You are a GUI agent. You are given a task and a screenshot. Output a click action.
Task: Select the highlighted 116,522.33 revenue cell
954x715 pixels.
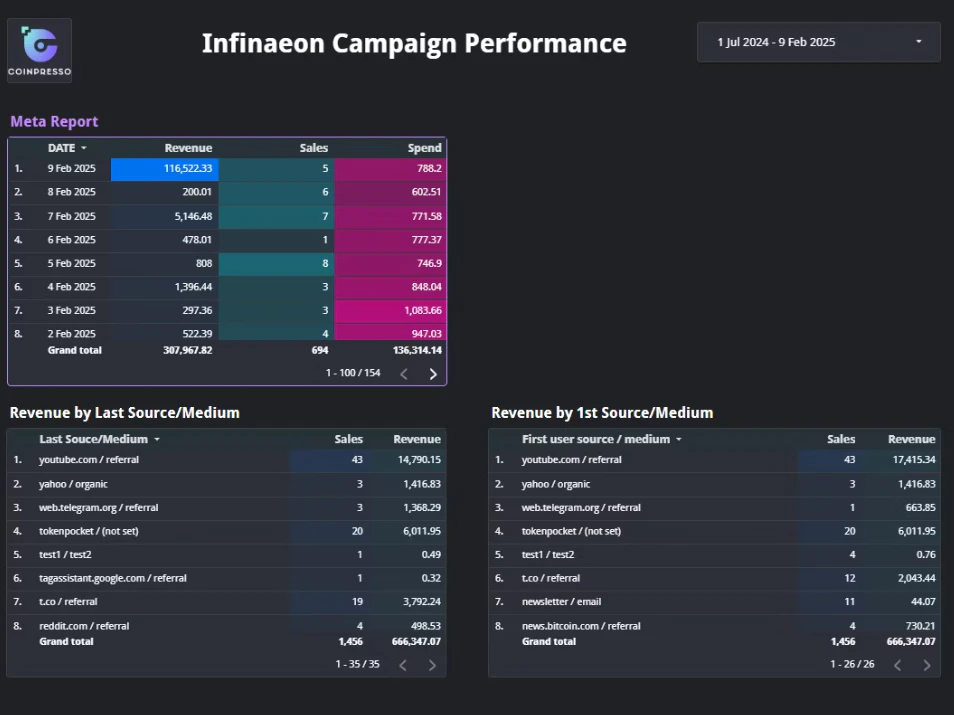click(x=165, y=169)
